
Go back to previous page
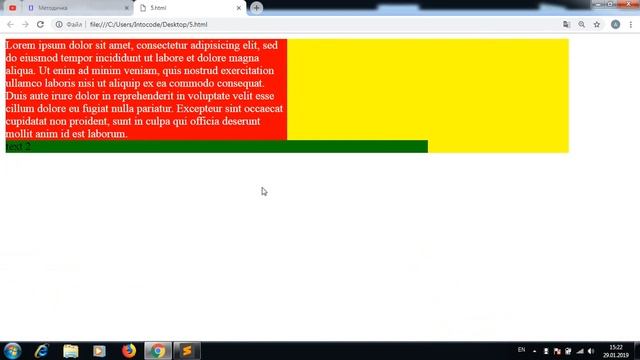(x=10, y=24)
